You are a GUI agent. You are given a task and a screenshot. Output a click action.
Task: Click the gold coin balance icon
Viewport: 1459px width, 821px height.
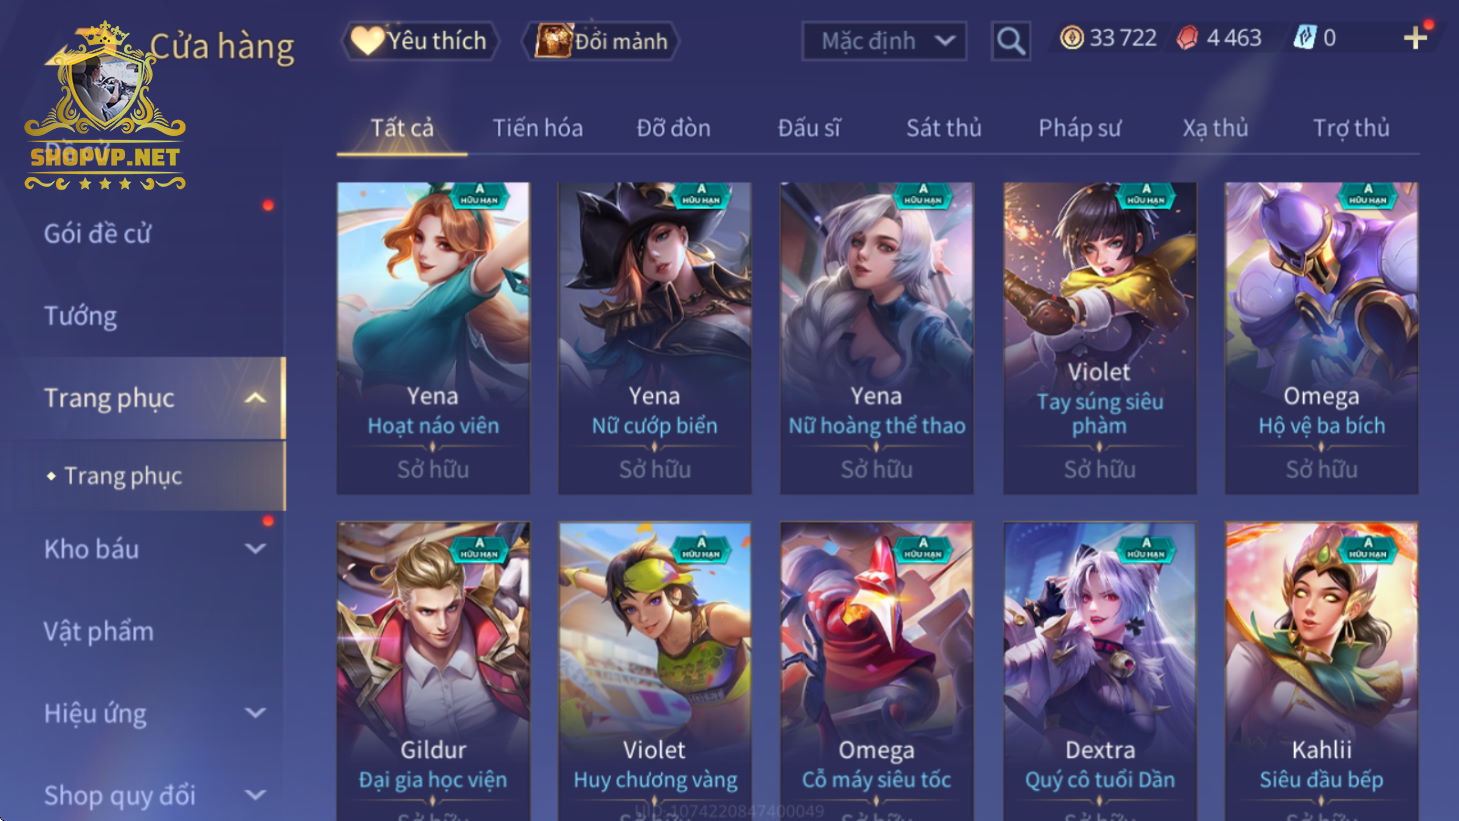(x=1072, y=38)
